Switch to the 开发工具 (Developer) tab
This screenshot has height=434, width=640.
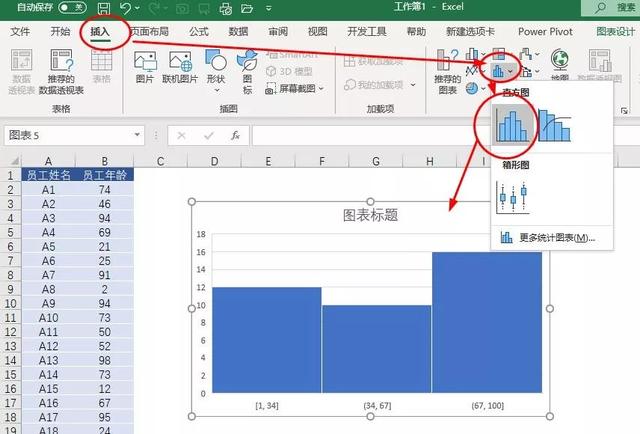point(367,31)
